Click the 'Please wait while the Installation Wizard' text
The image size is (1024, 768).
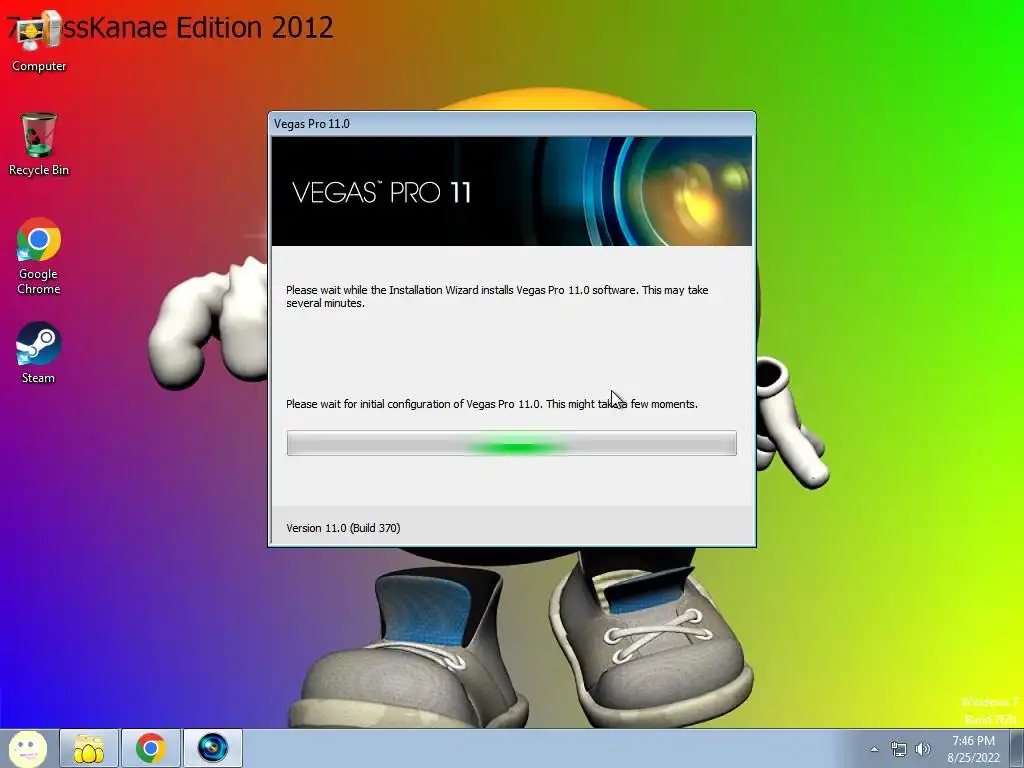click(x=497, y=296)
